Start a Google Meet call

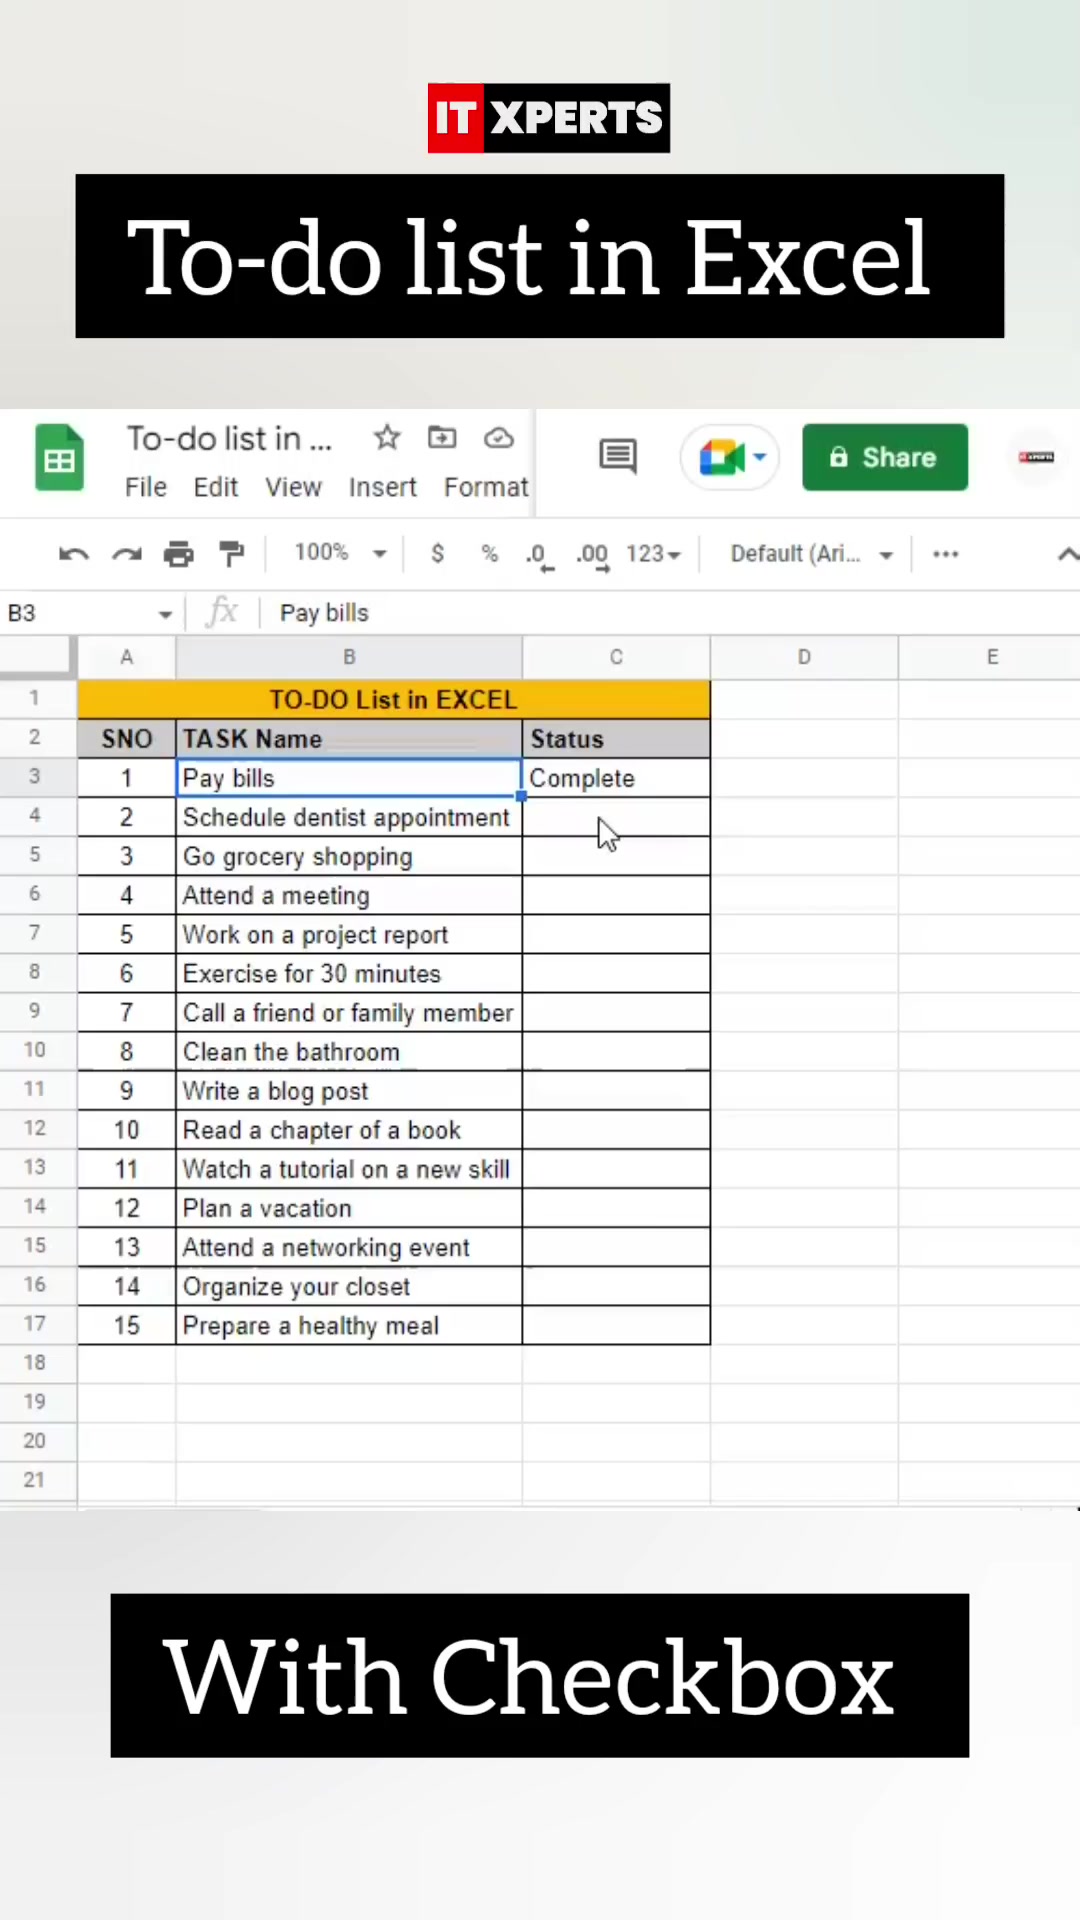coord(720,458)
